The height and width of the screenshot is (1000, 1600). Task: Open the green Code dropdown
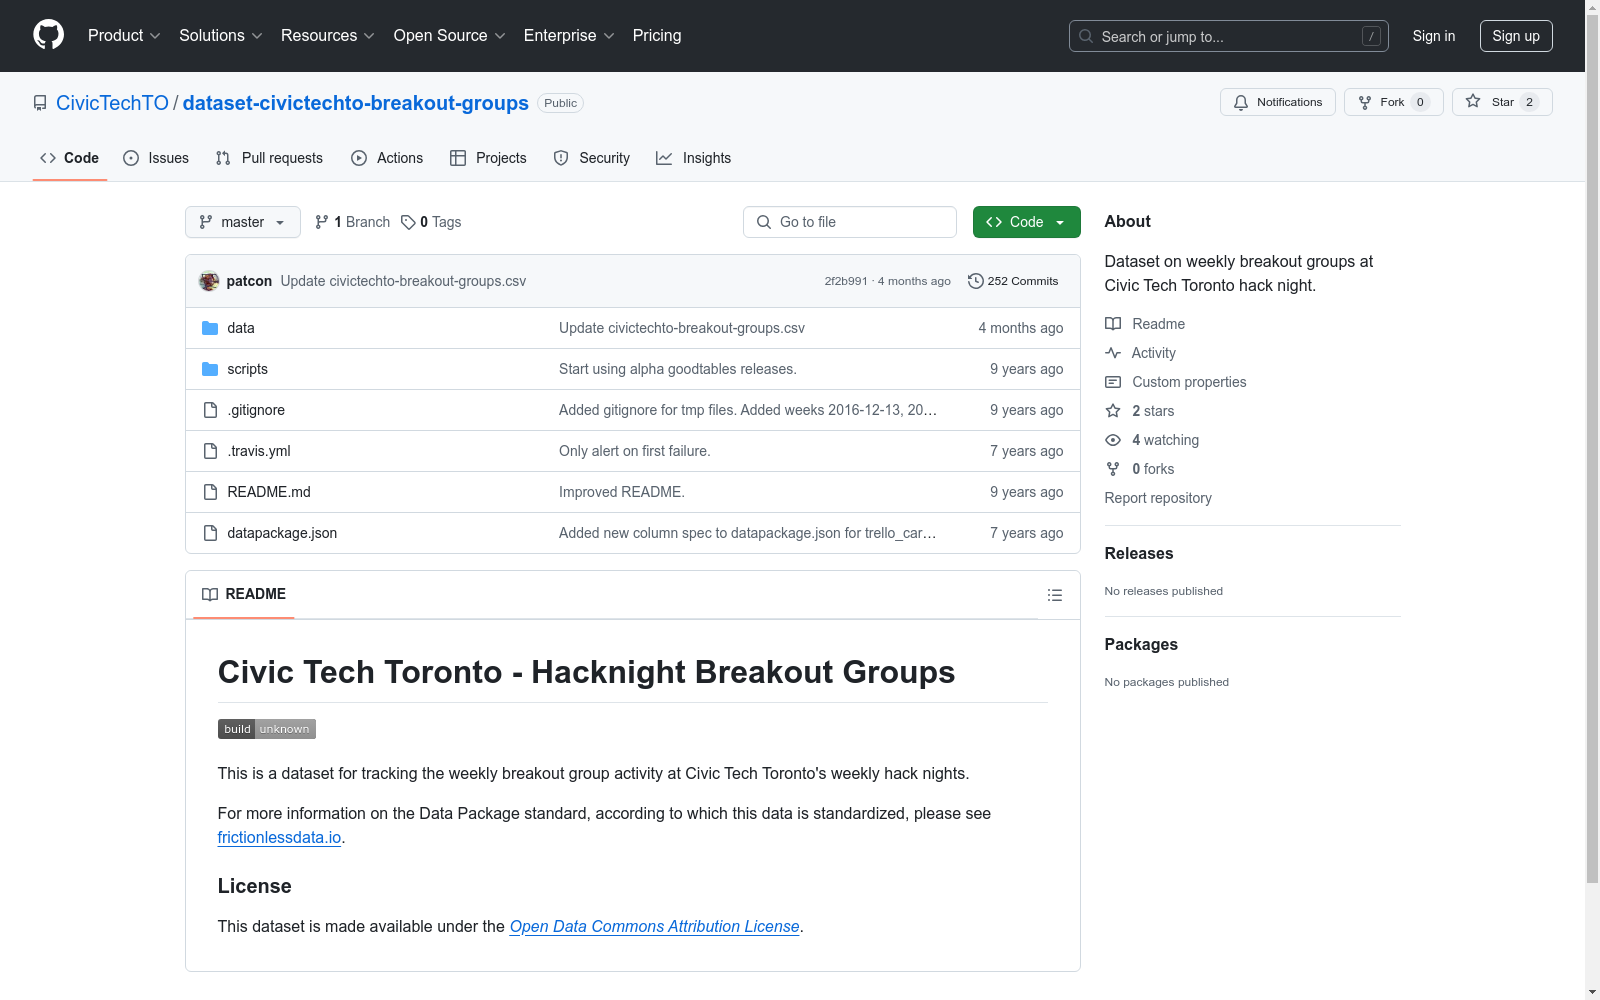pos(1027,222)
